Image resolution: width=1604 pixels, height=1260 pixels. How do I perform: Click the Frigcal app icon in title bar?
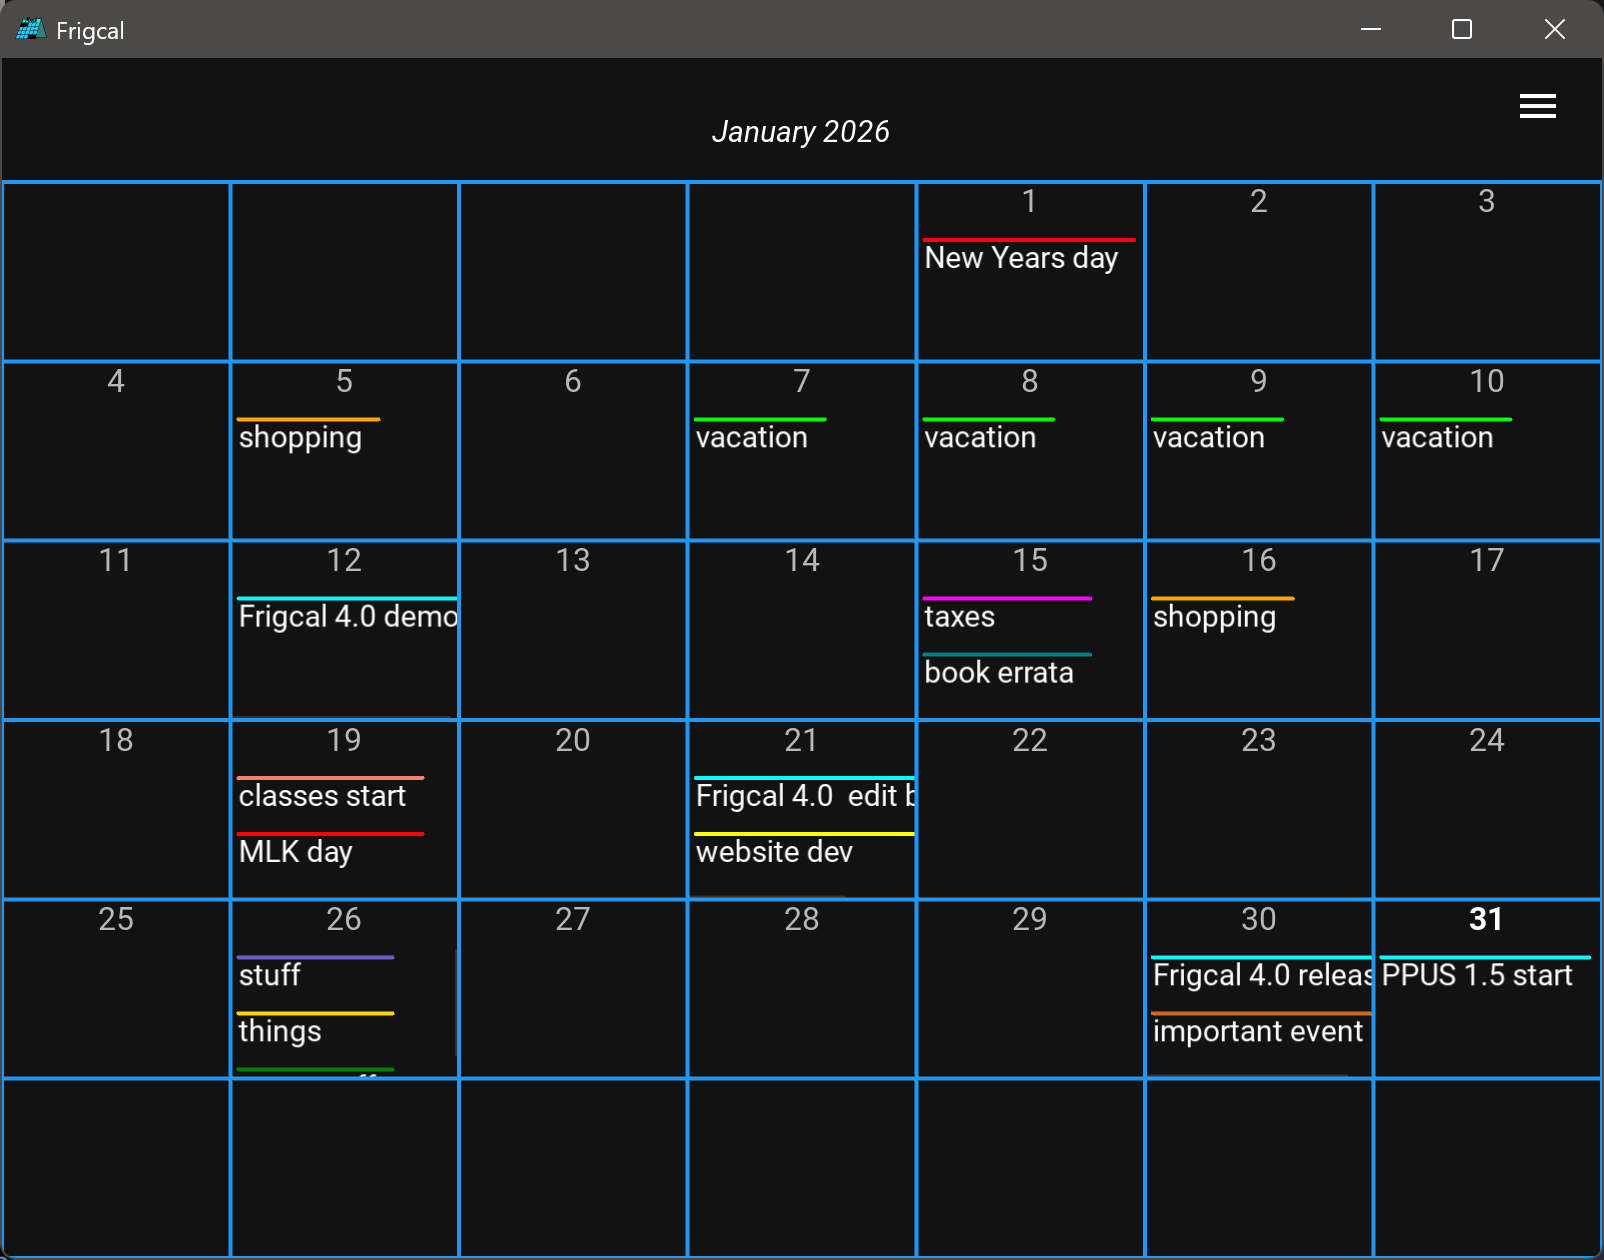[x=31, y=30]
